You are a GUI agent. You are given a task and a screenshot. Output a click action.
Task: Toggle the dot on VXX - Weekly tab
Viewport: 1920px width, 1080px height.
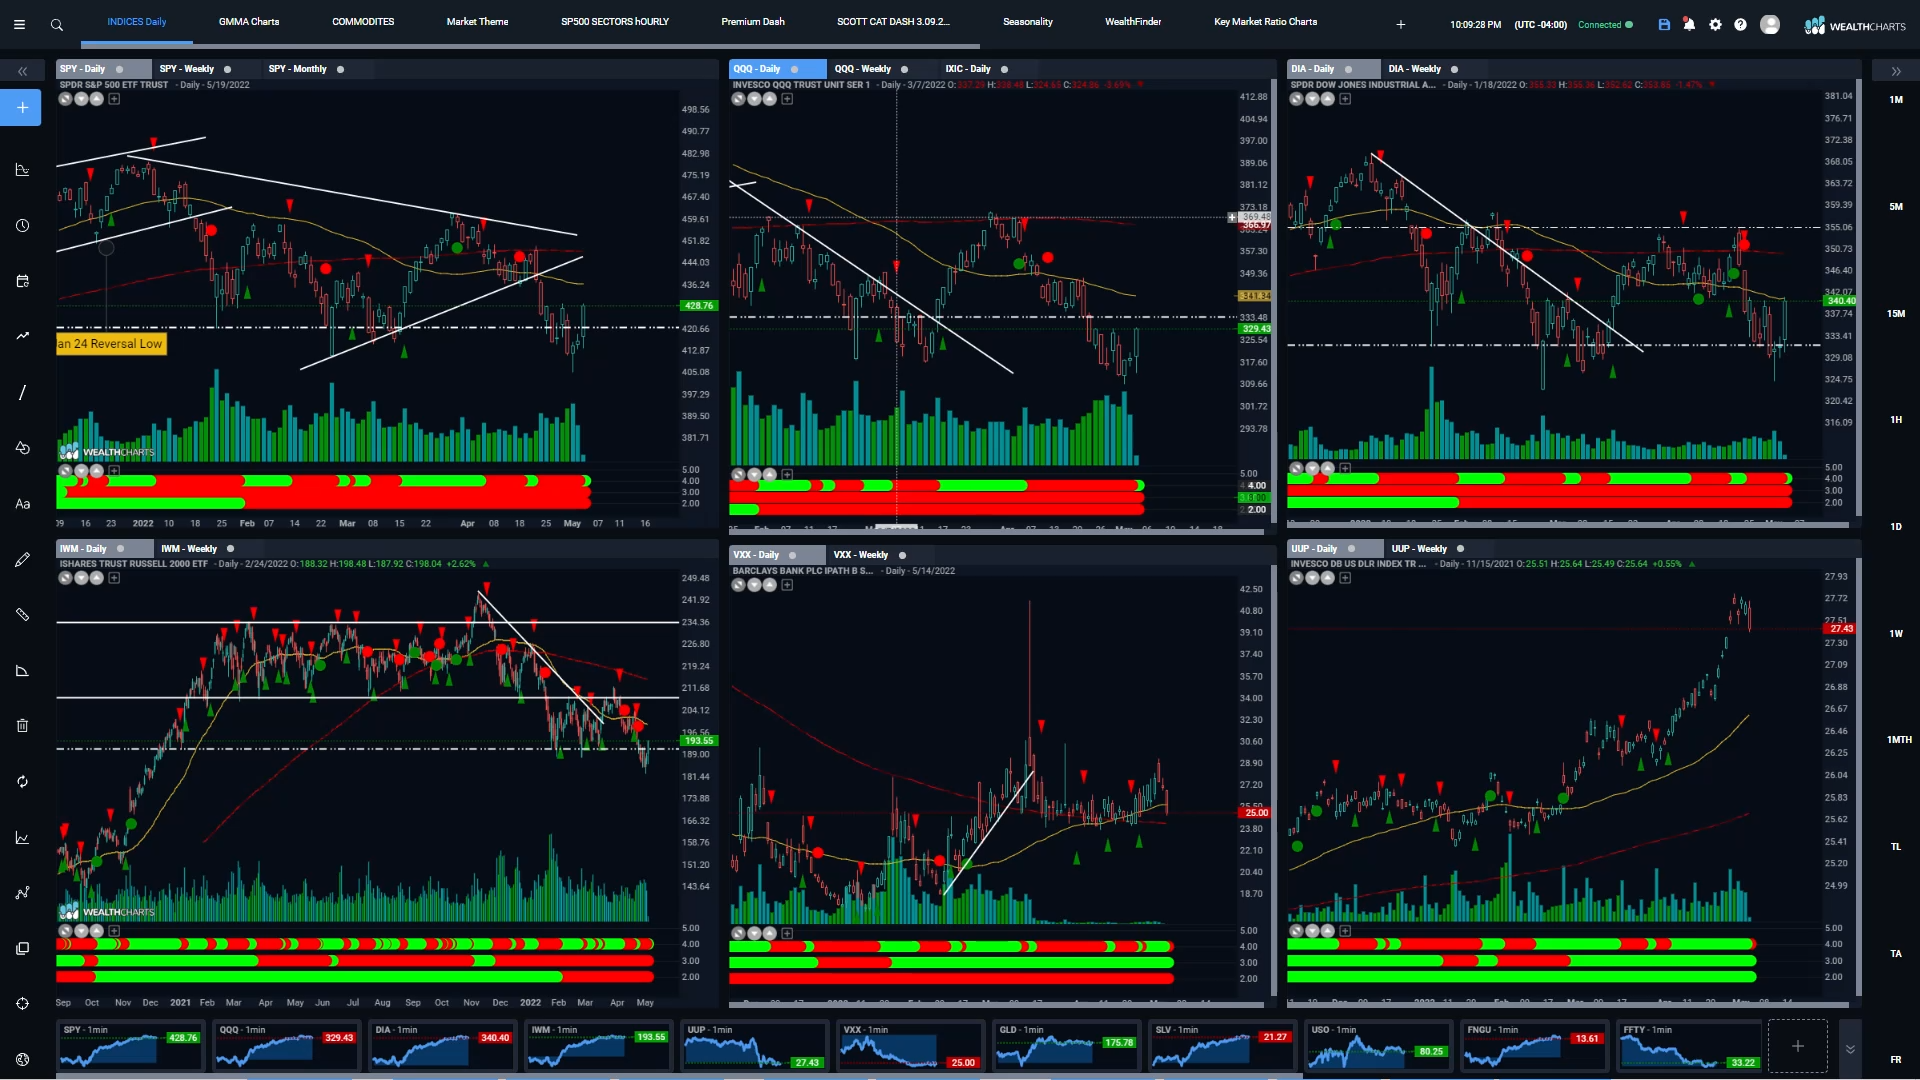click(902, 555)
